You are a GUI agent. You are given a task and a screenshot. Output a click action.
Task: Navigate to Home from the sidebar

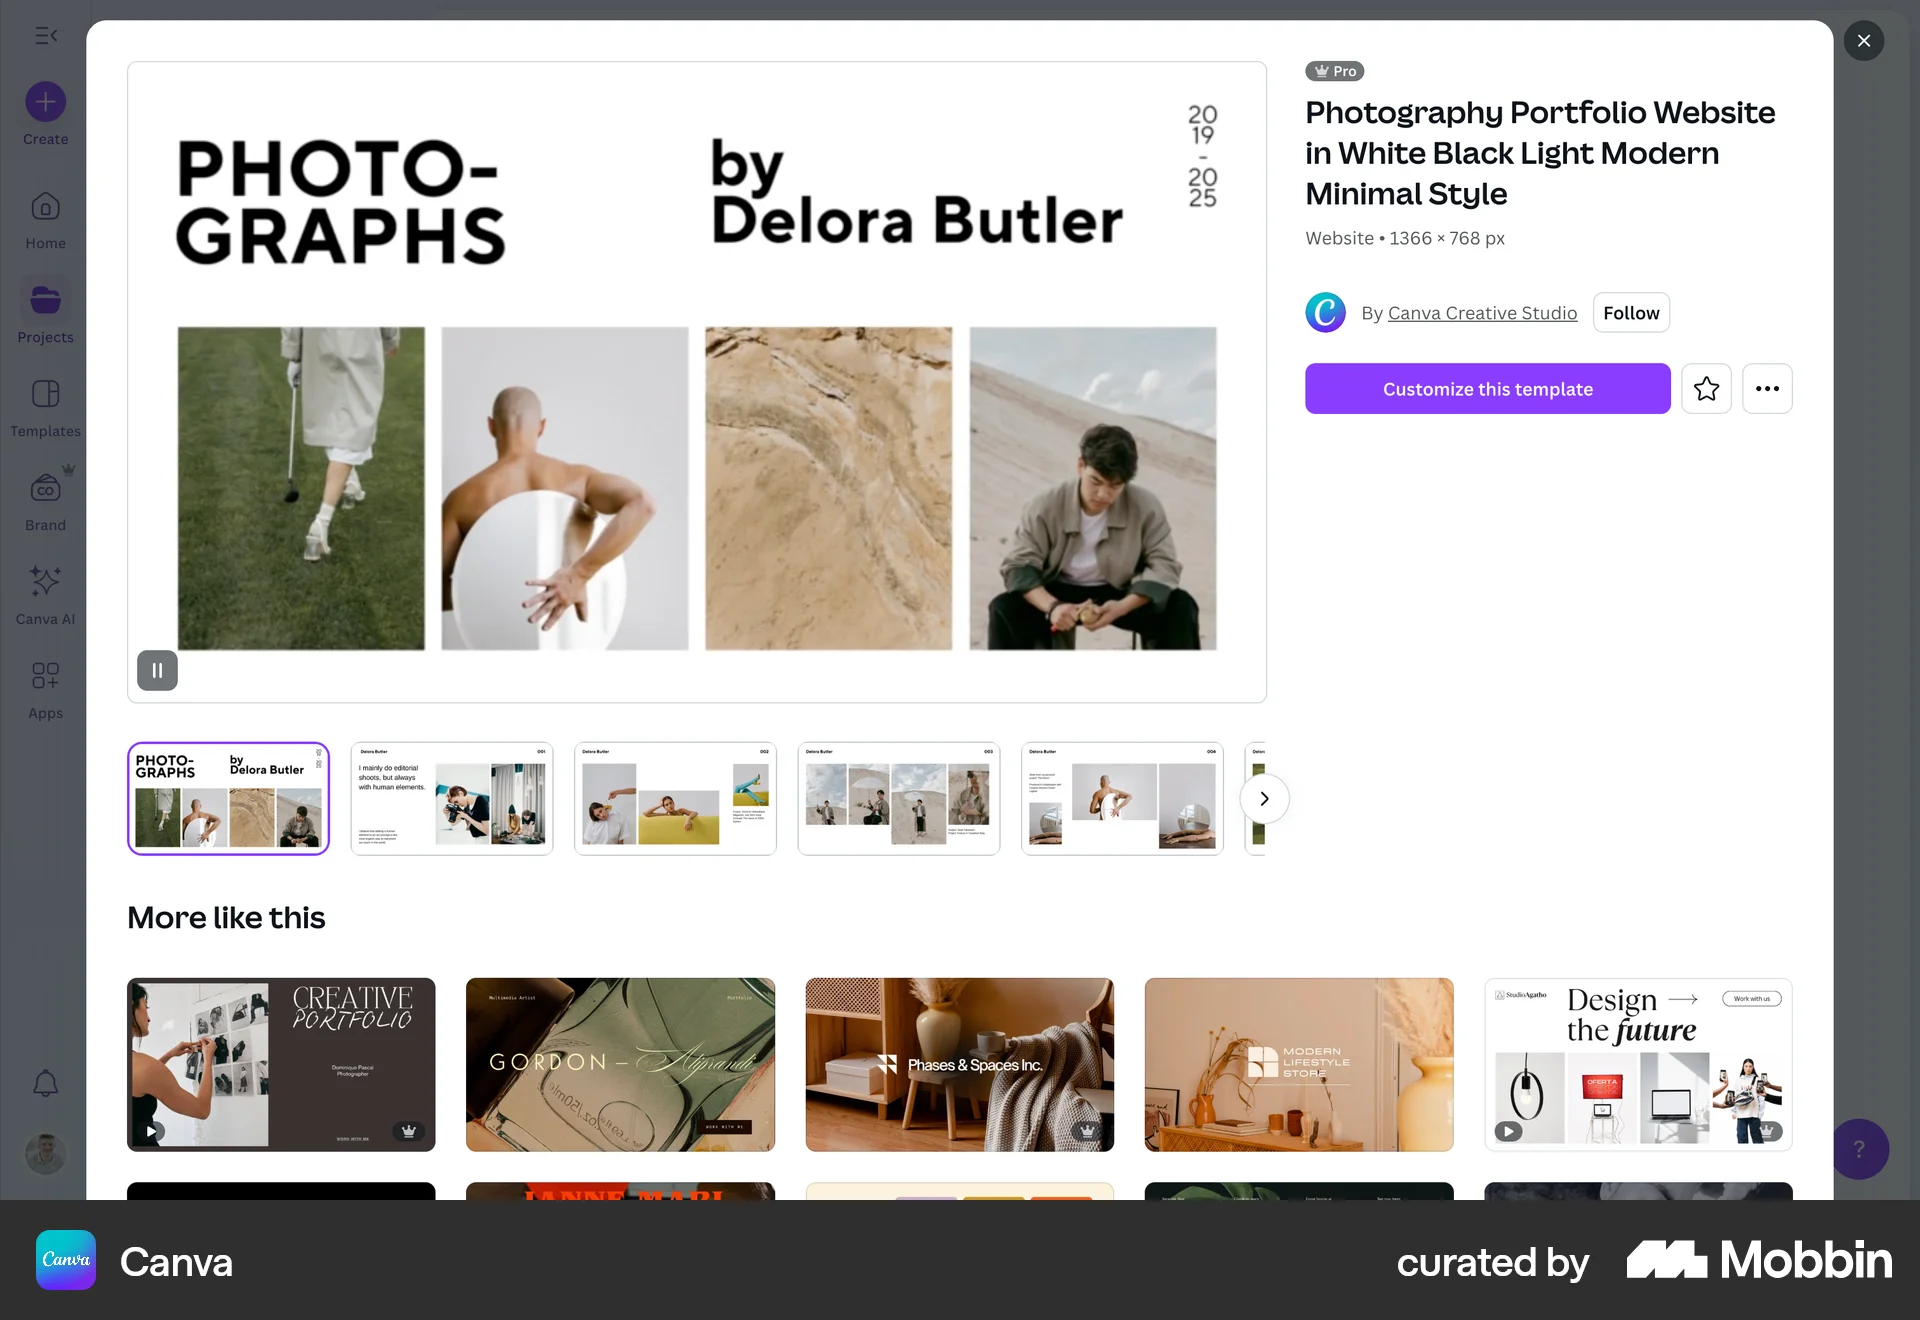(44, 218)
